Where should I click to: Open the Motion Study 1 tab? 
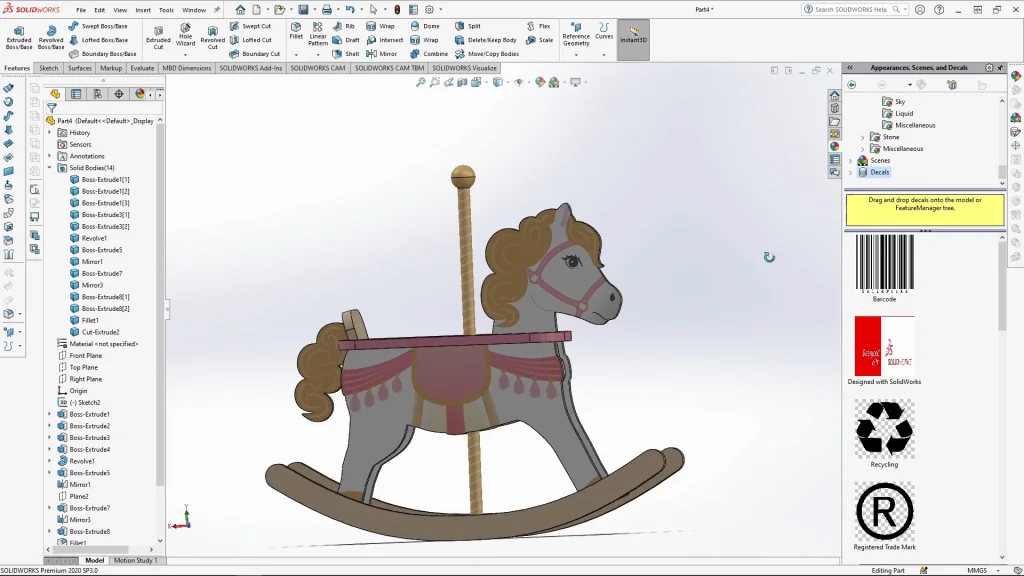coord(133,561)
